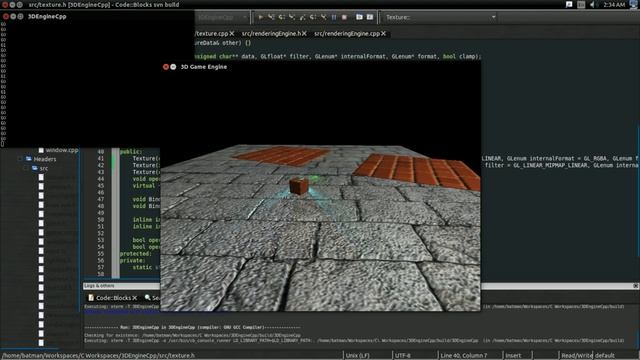This screenshot has width=640, height=360.
Task: Click the red Stop debugger icon
Action: [344, 17]
